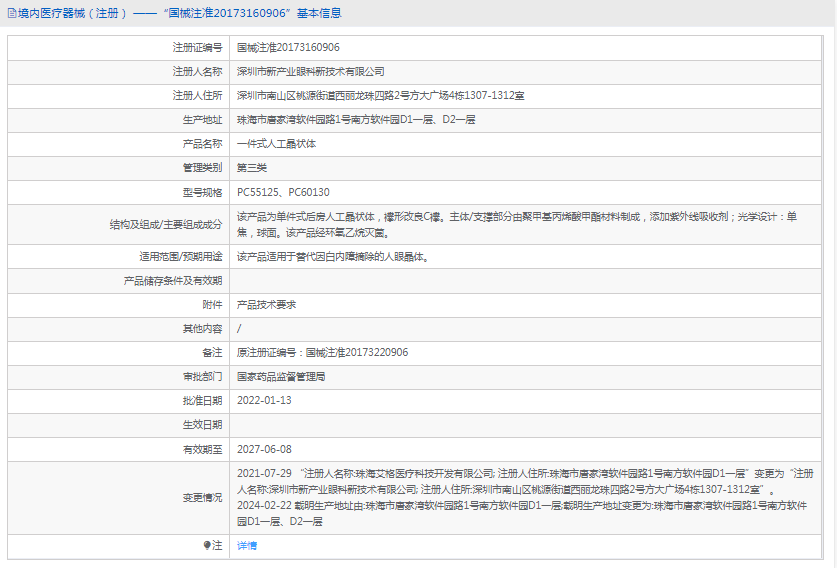The width and height of the screenshot is (837, 568).
Task: Select the 第三类 management category value
Action: tap(252, 167)
